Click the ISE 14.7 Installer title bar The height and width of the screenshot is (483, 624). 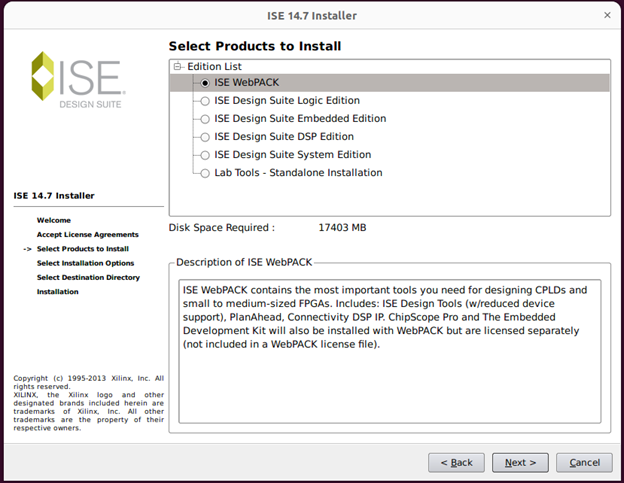pos(312,16)
